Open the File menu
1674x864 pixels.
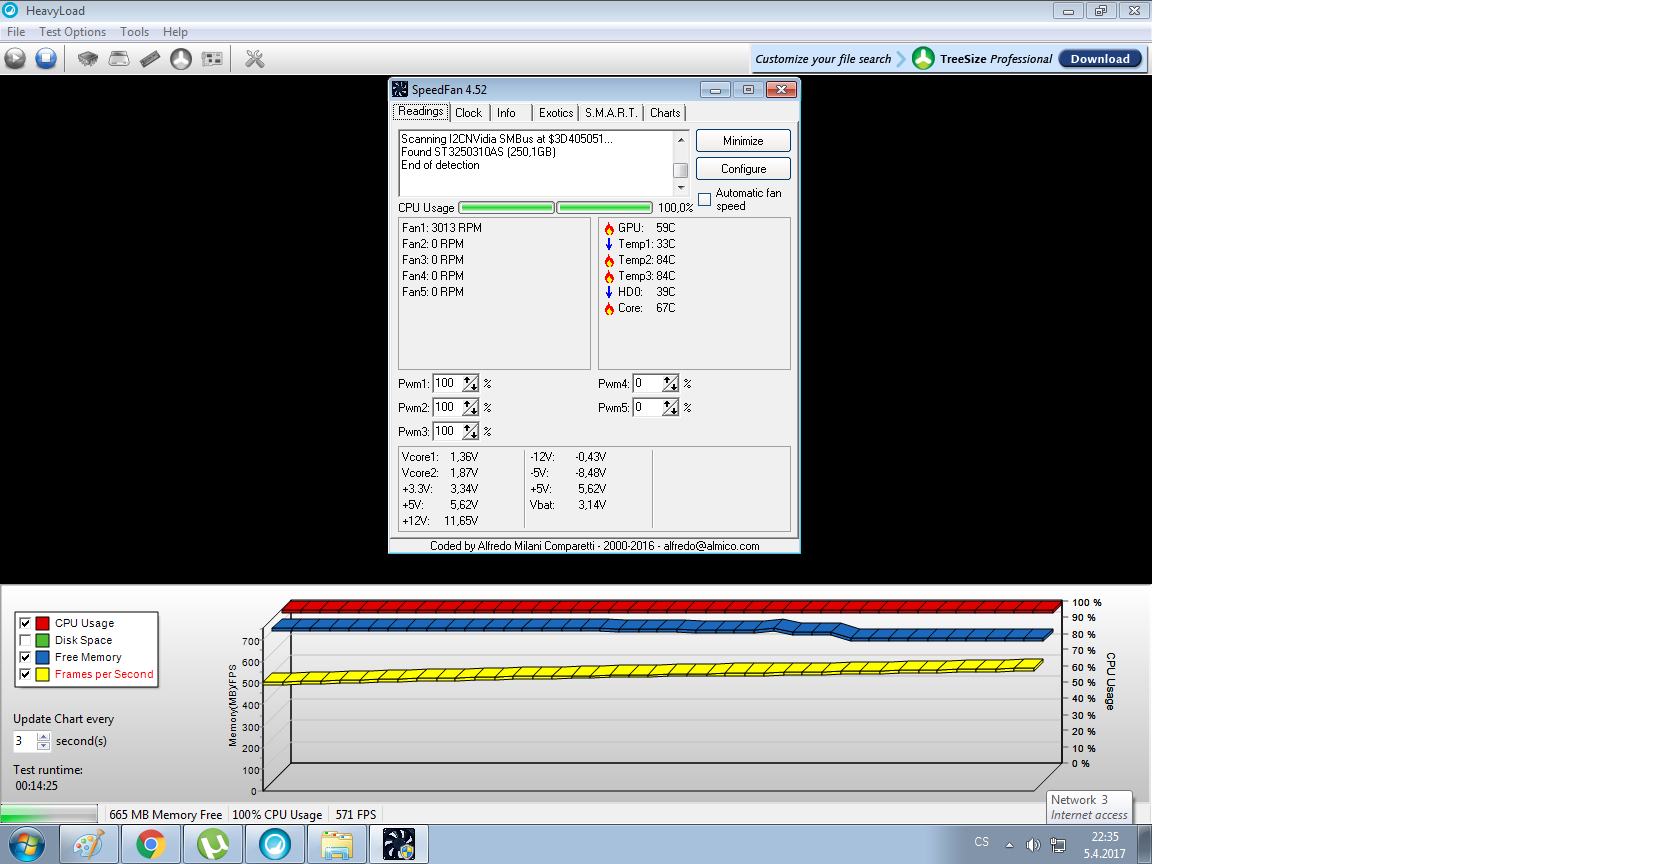tap(16, 32)
